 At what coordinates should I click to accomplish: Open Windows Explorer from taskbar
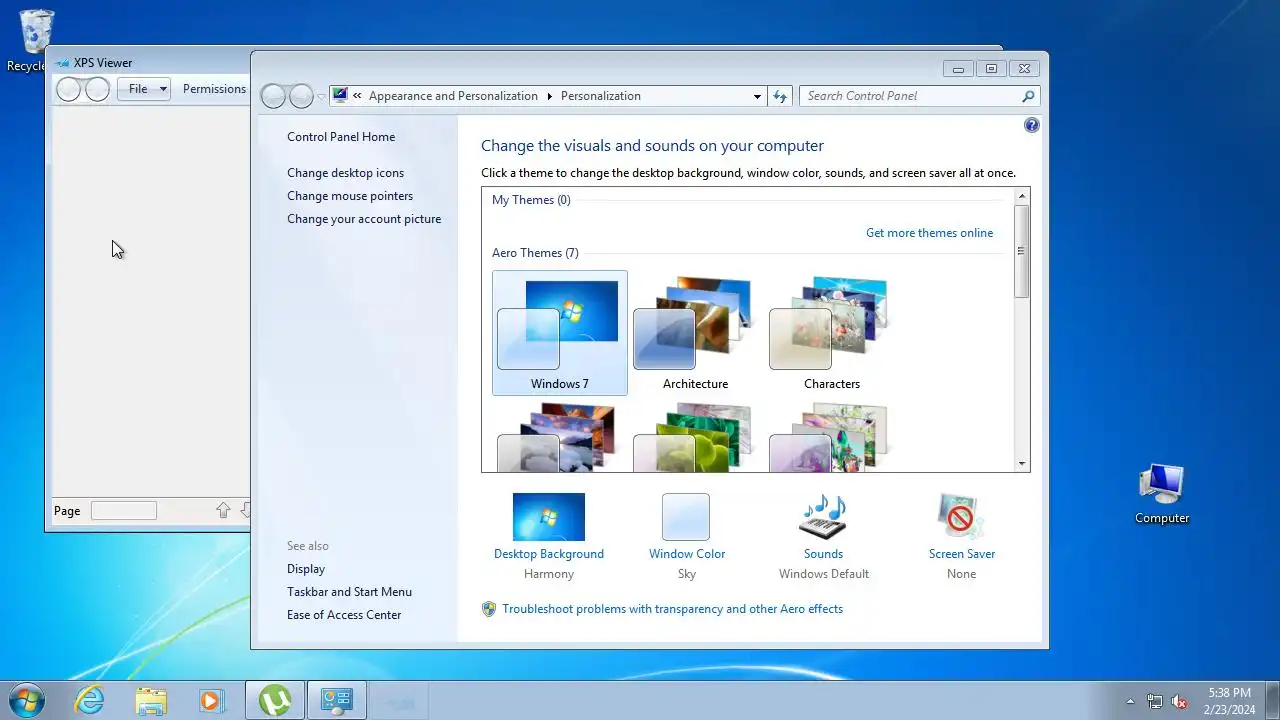click(151, 701)
